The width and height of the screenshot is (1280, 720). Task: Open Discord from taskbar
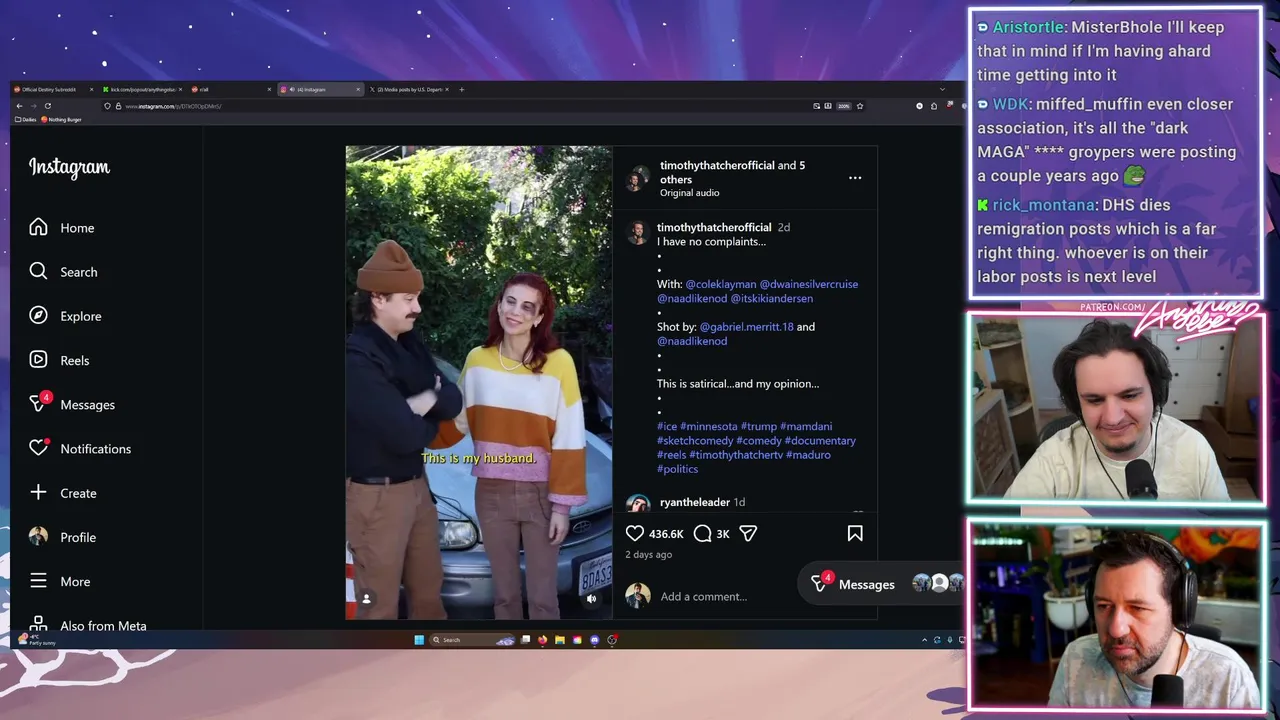click(595, 640)
